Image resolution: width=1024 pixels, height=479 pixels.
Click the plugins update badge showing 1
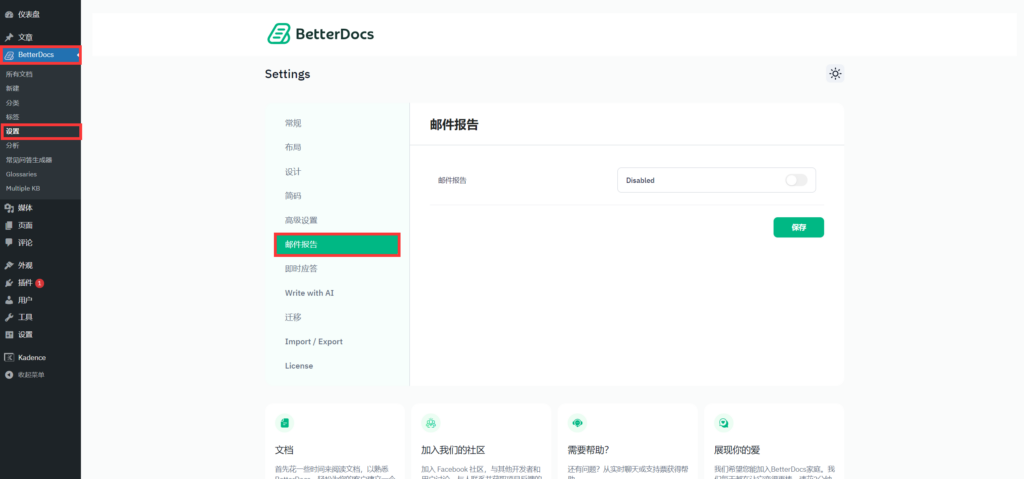(40, 283)
